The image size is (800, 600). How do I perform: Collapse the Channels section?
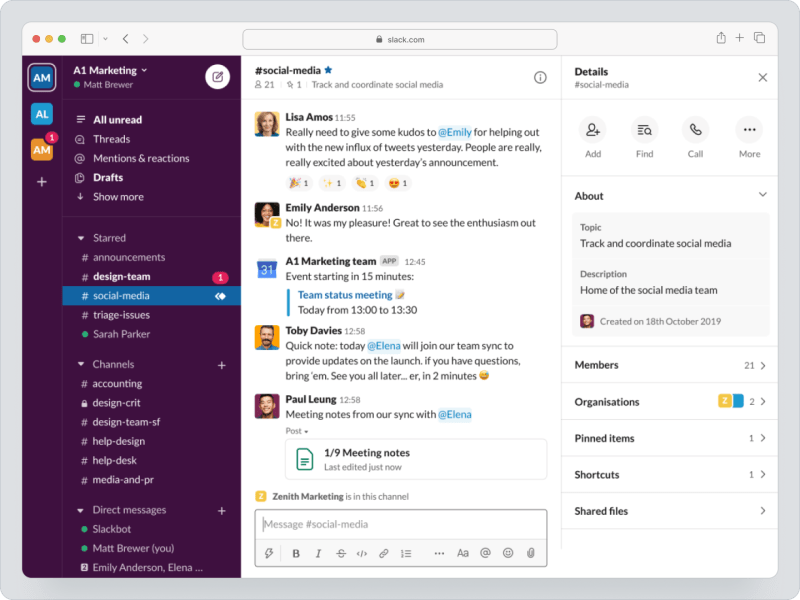pos(81,364)
